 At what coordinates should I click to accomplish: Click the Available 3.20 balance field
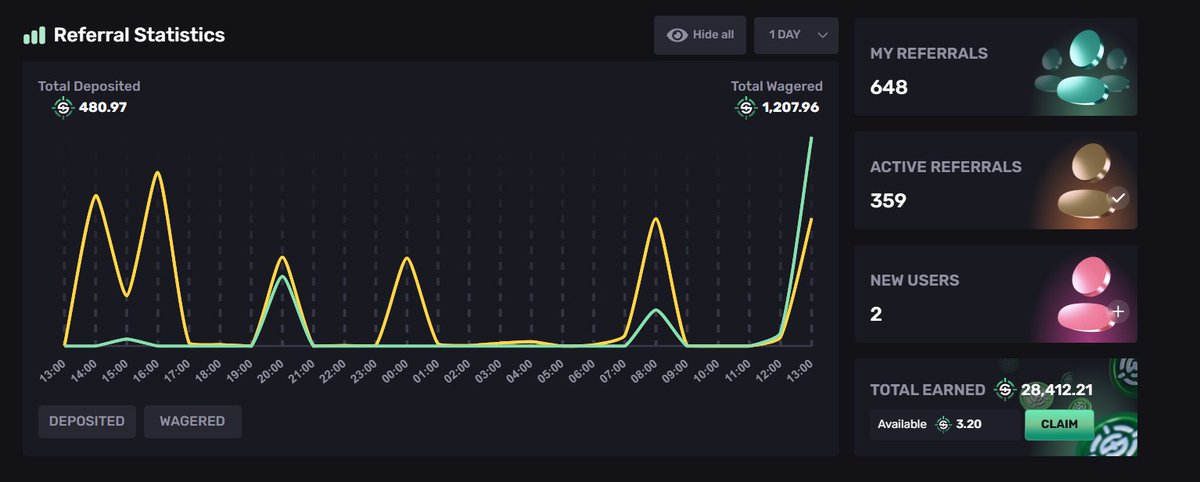[x=947, y=424]
